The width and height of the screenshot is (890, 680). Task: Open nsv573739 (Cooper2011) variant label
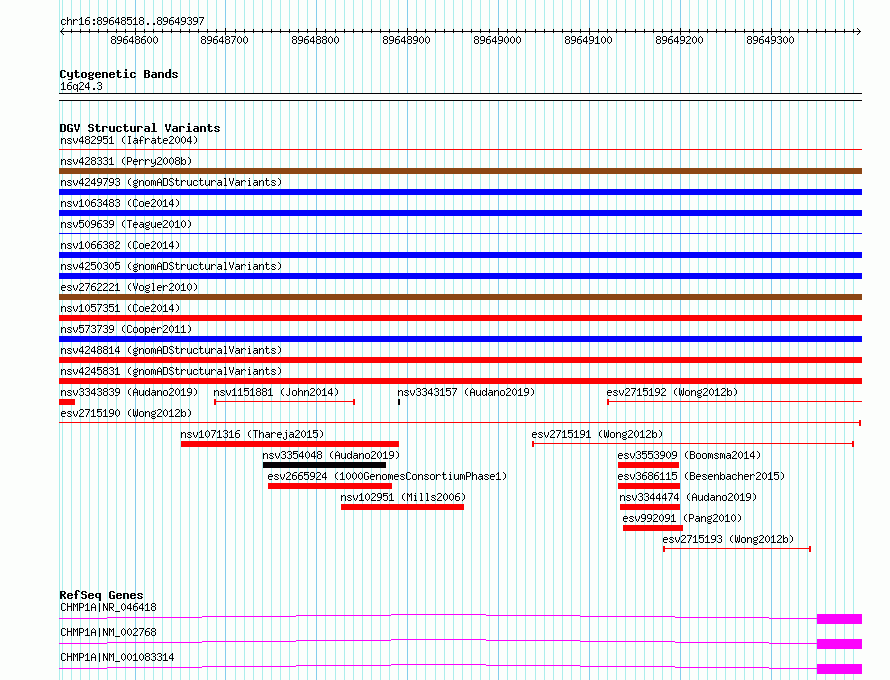[126, 329]
